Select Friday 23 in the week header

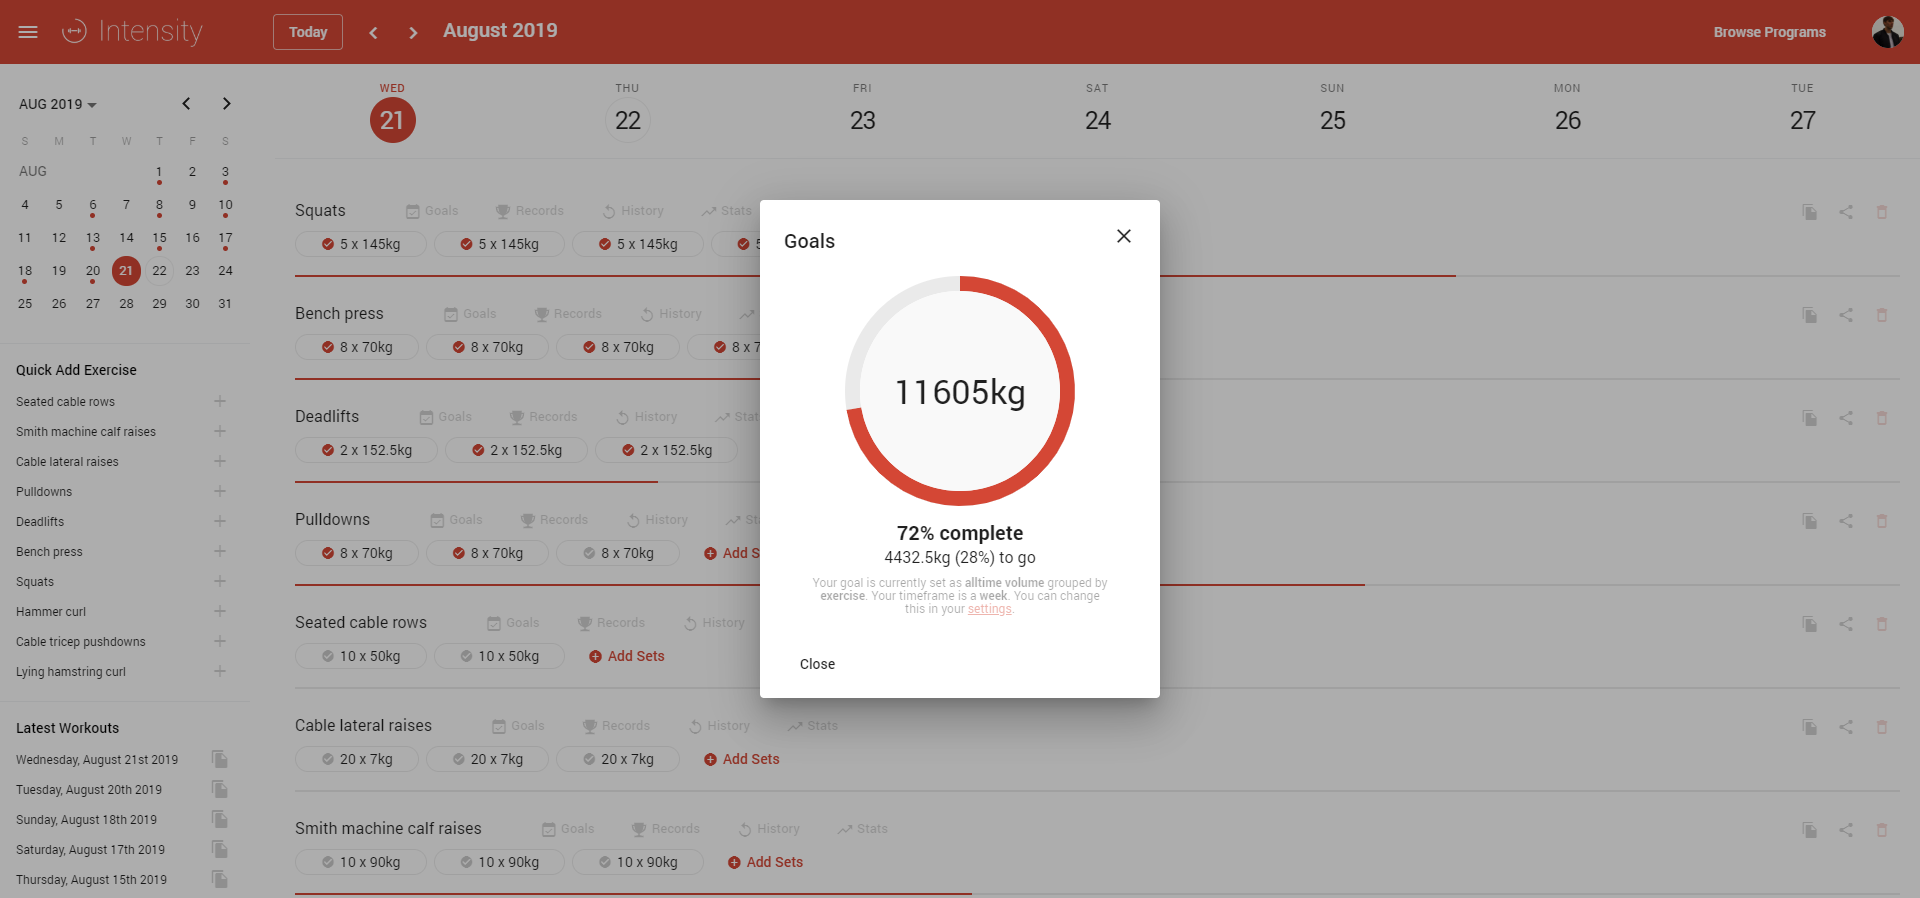click(x=862, y=120)
